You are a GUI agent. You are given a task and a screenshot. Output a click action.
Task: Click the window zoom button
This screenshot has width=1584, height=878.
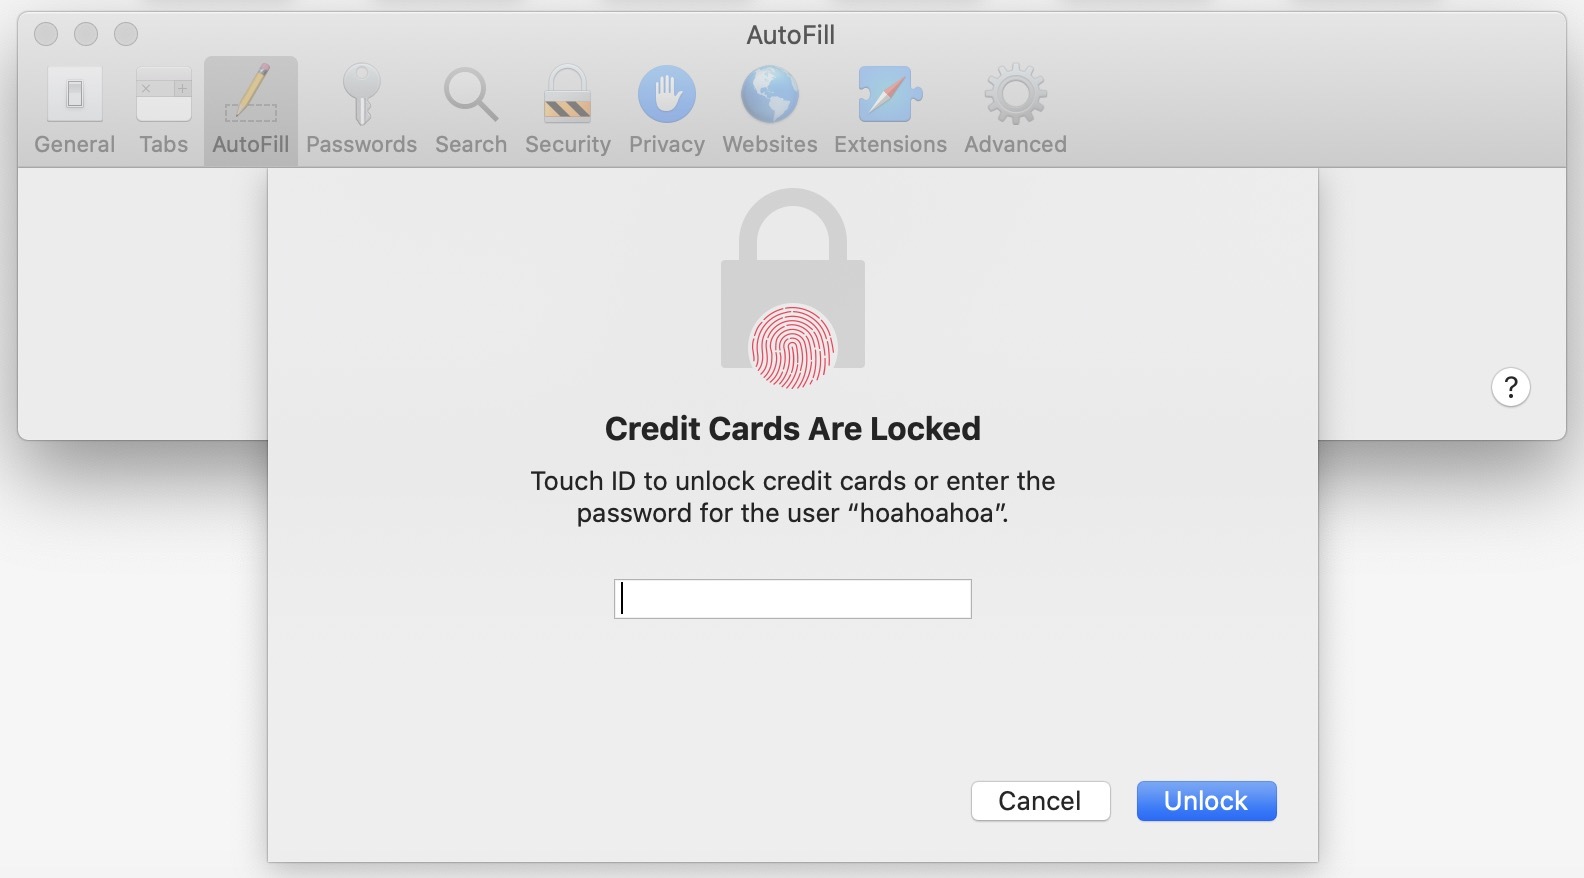pyautogui.click(x=126, y=35)
